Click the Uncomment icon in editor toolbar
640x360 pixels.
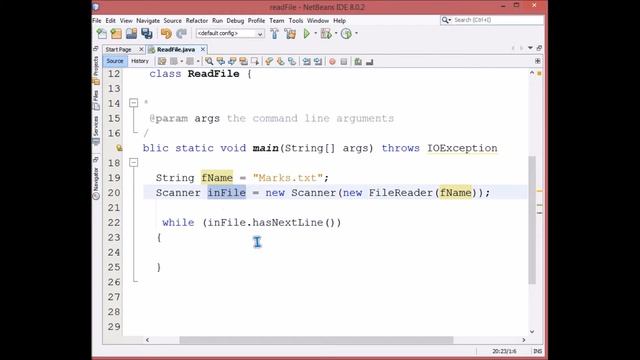pos(369,62)
